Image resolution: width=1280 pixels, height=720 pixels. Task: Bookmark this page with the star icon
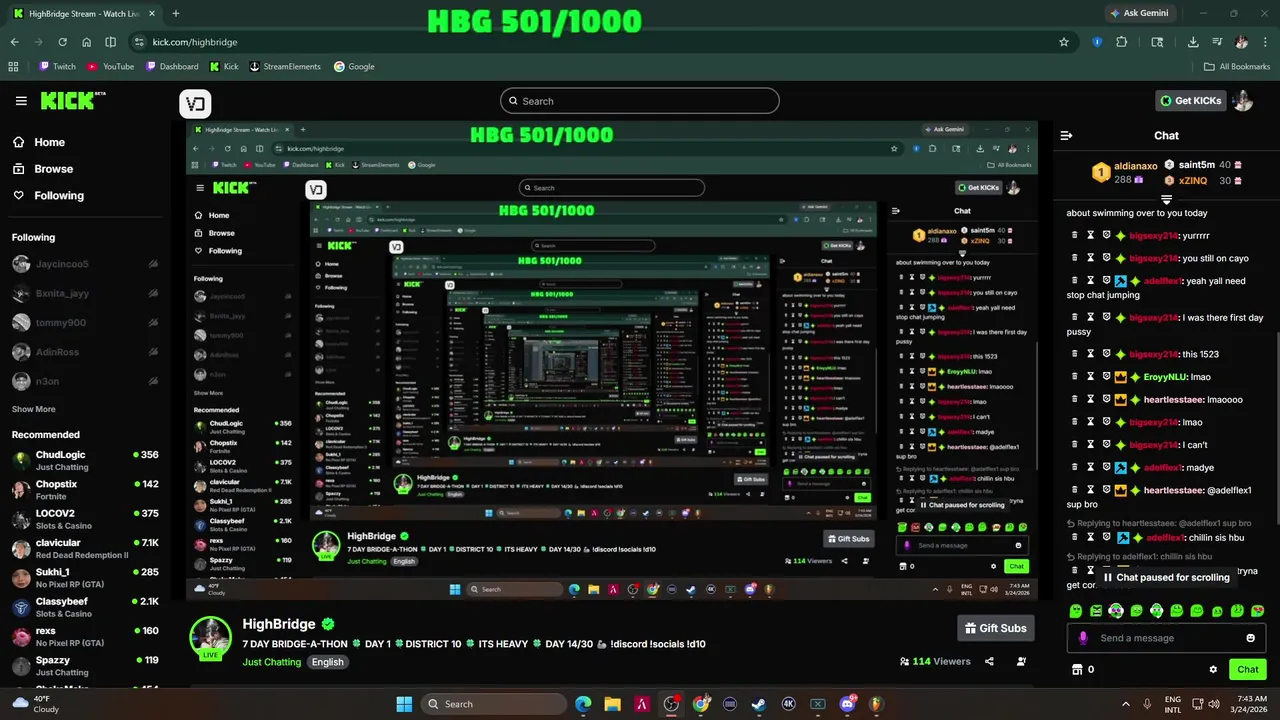click(1064, 42)
